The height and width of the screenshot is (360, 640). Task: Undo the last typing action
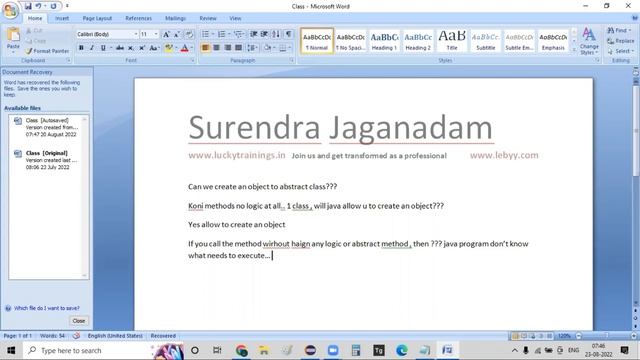coord(38,6)
